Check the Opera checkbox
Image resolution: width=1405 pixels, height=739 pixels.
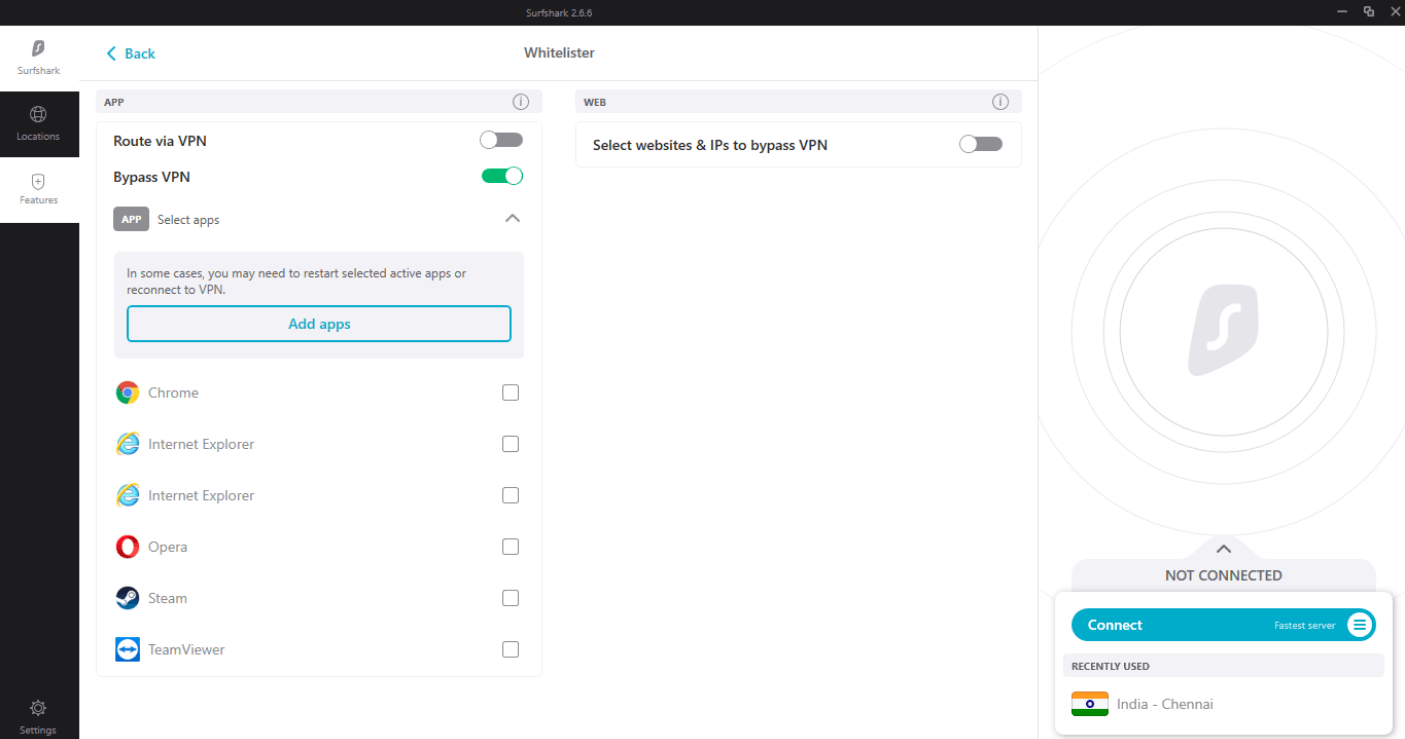click(510, 547)
